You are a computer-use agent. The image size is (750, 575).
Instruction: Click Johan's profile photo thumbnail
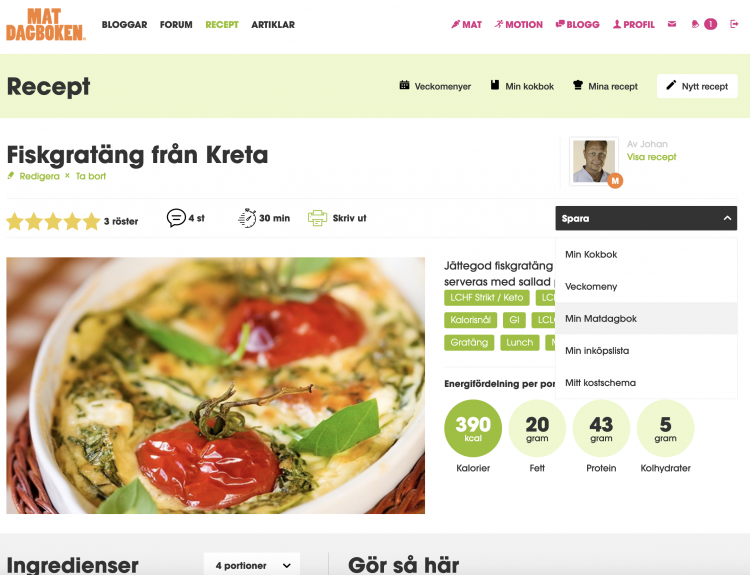(x=594, y=161)
